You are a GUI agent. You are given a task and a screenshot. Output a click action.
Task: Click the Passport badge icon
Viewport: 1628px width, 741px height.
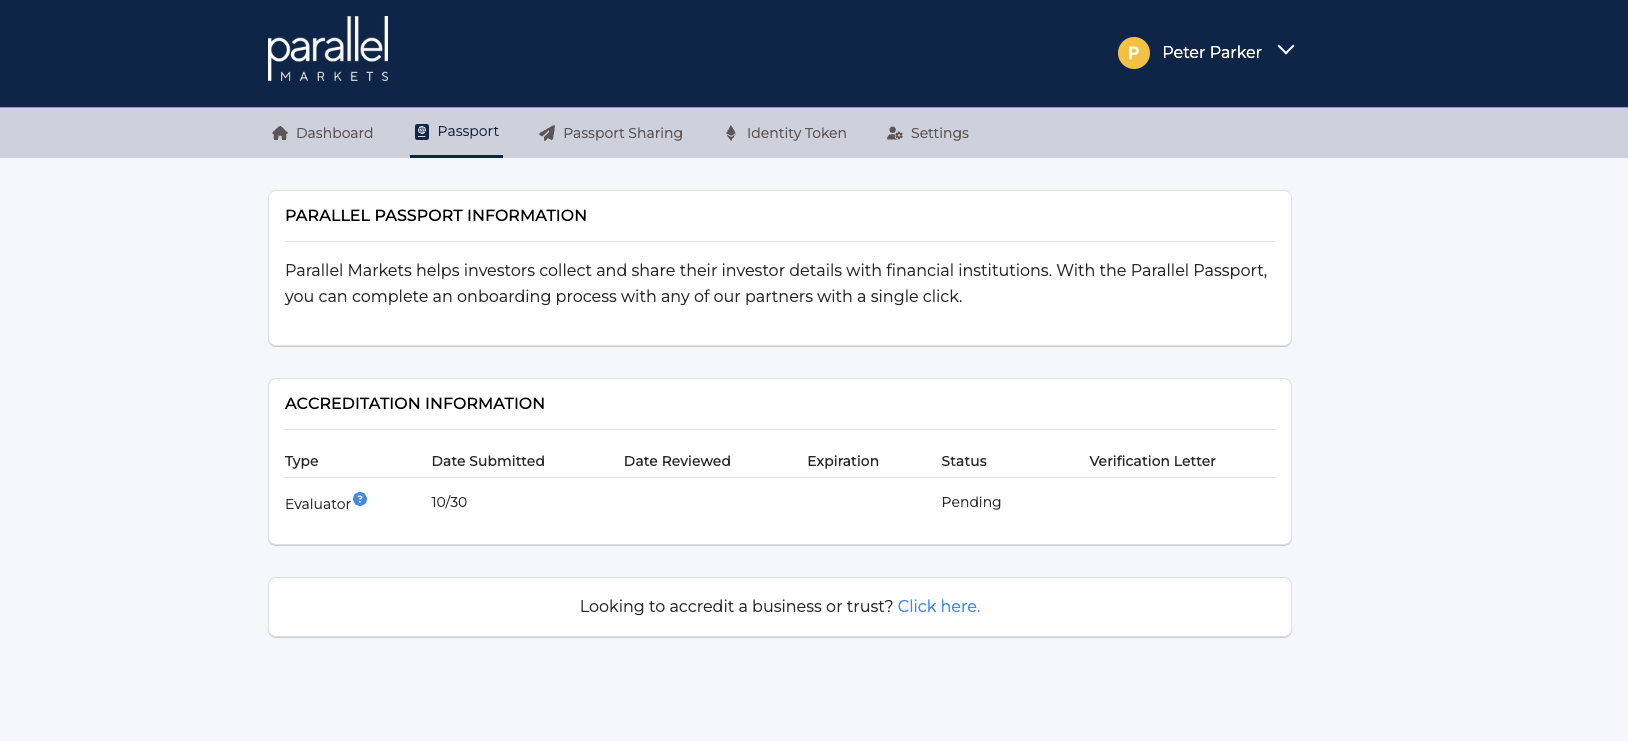[x=422, y=131]
